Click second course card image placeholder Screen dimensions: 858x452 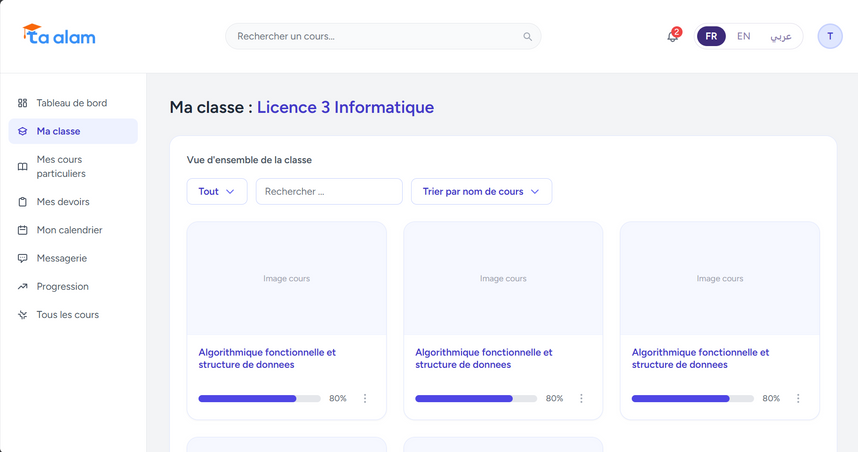503,279
